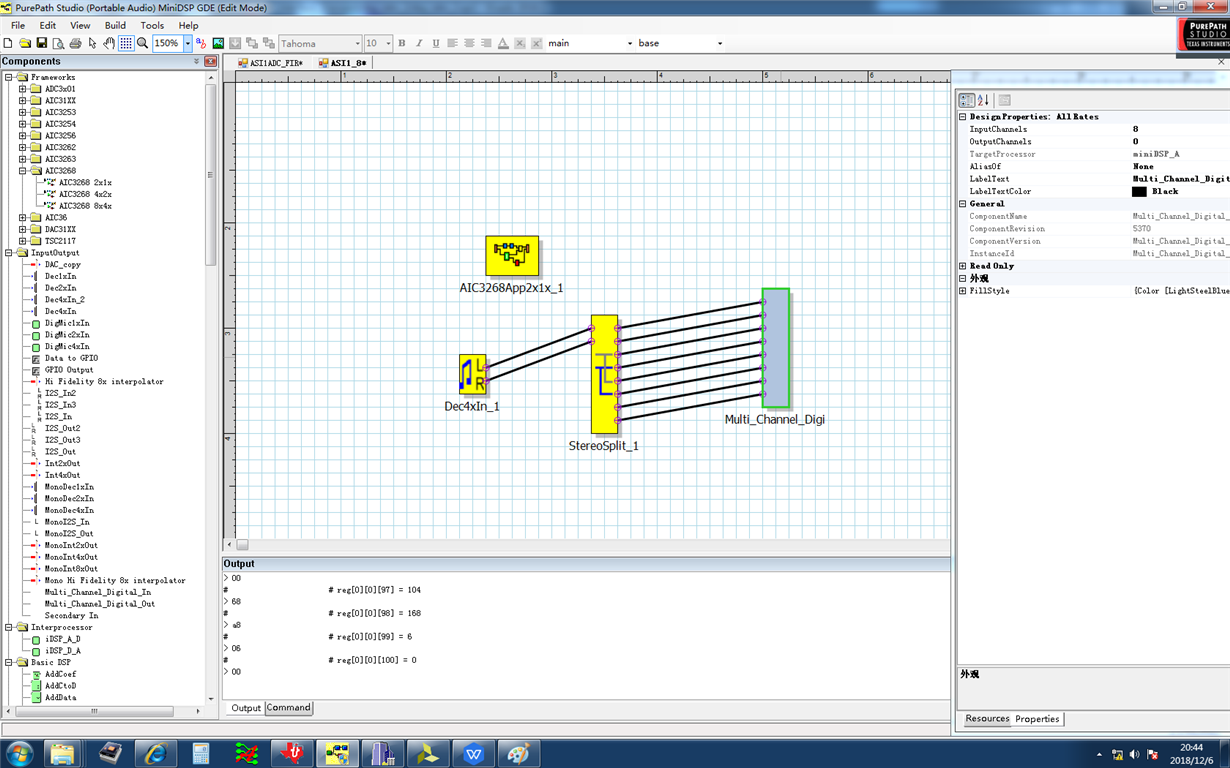Expand the AIC3254 framework folder
This screenshot has height=768, width=1230.
(x=23, y=124)
